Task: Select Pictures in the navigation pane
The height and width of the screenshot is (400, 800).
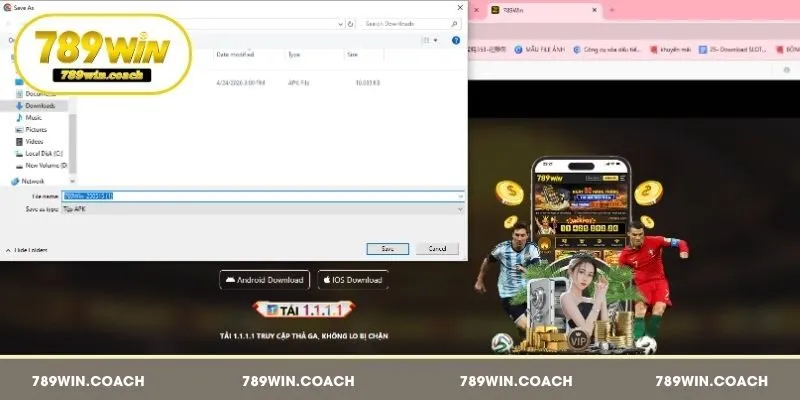Action: pos(36,130)
